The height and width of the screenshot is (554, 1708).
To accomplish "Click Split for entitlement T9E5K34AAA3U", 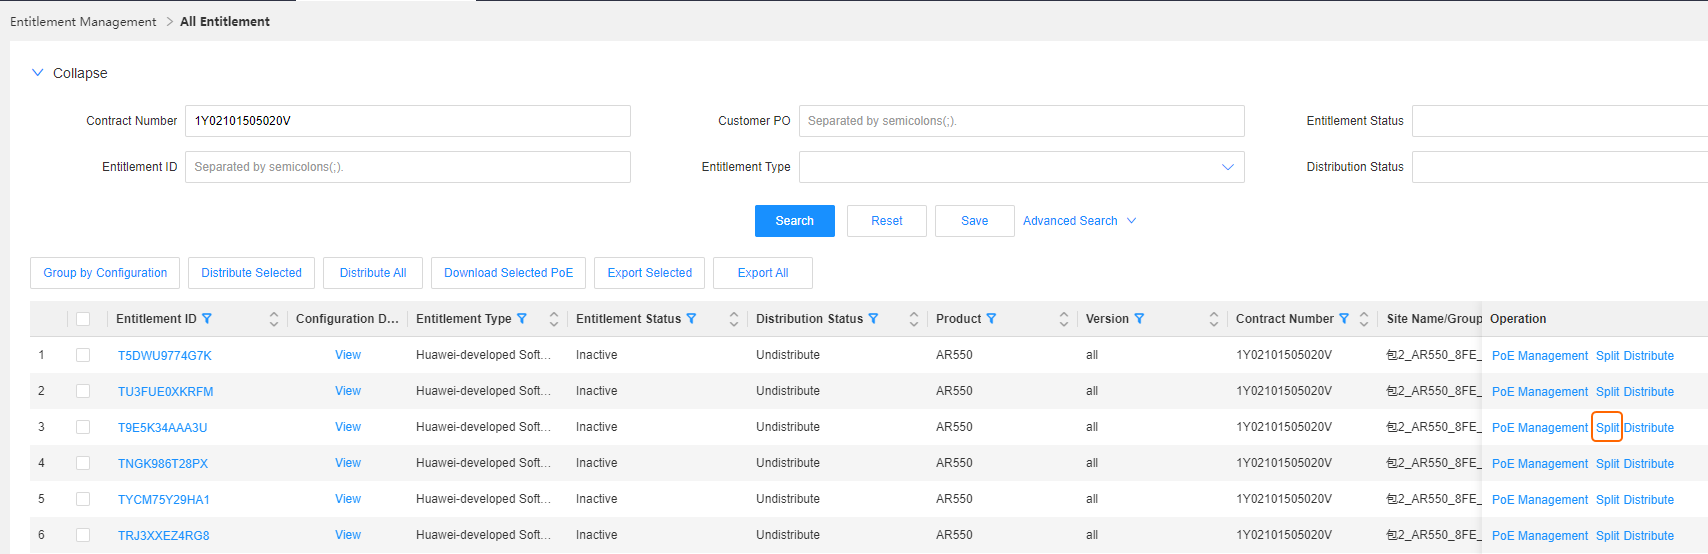I will click(1606, 428).
